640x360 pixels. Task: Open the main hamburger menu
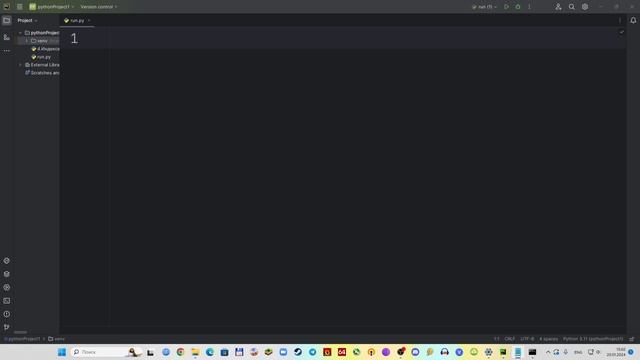[20, 7]
